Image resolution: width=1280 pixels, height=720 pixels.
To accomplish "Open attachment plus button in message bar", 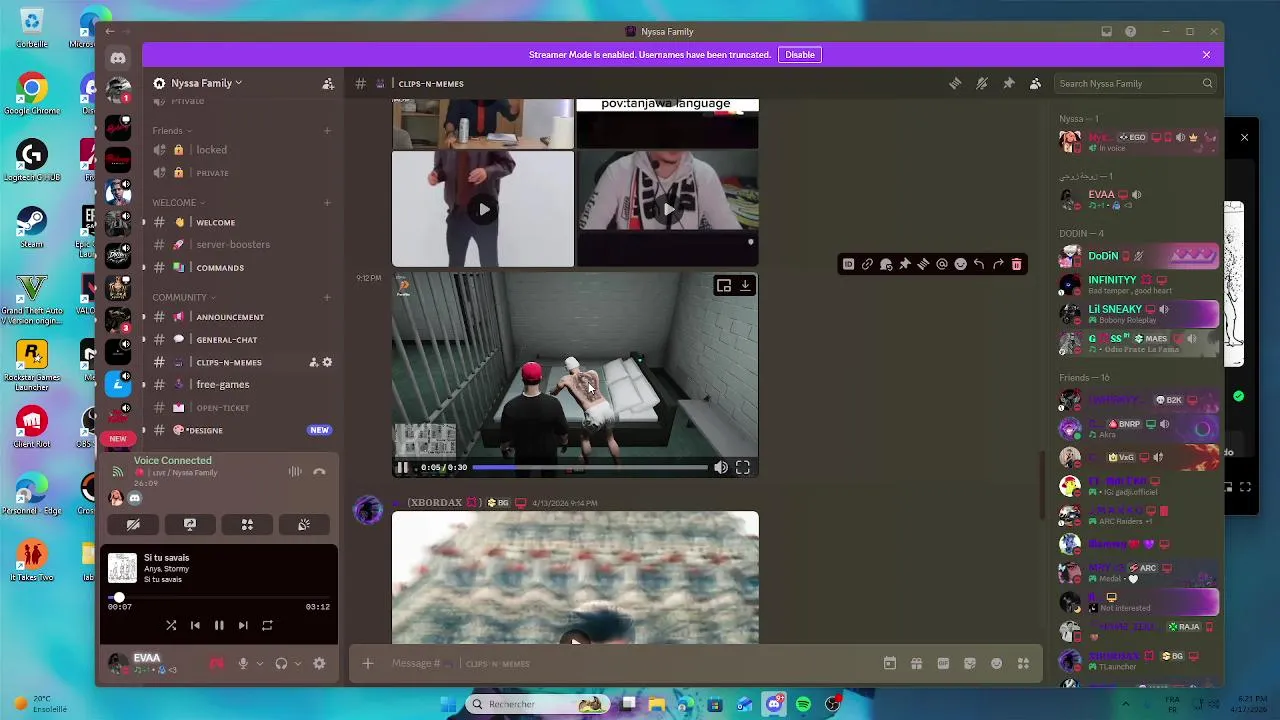I will (367, 663).
